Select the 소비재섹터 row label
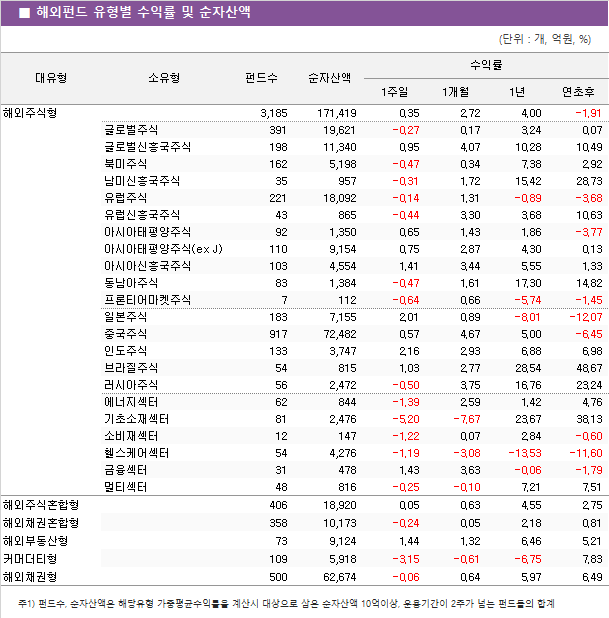 (x=131, y=436)
